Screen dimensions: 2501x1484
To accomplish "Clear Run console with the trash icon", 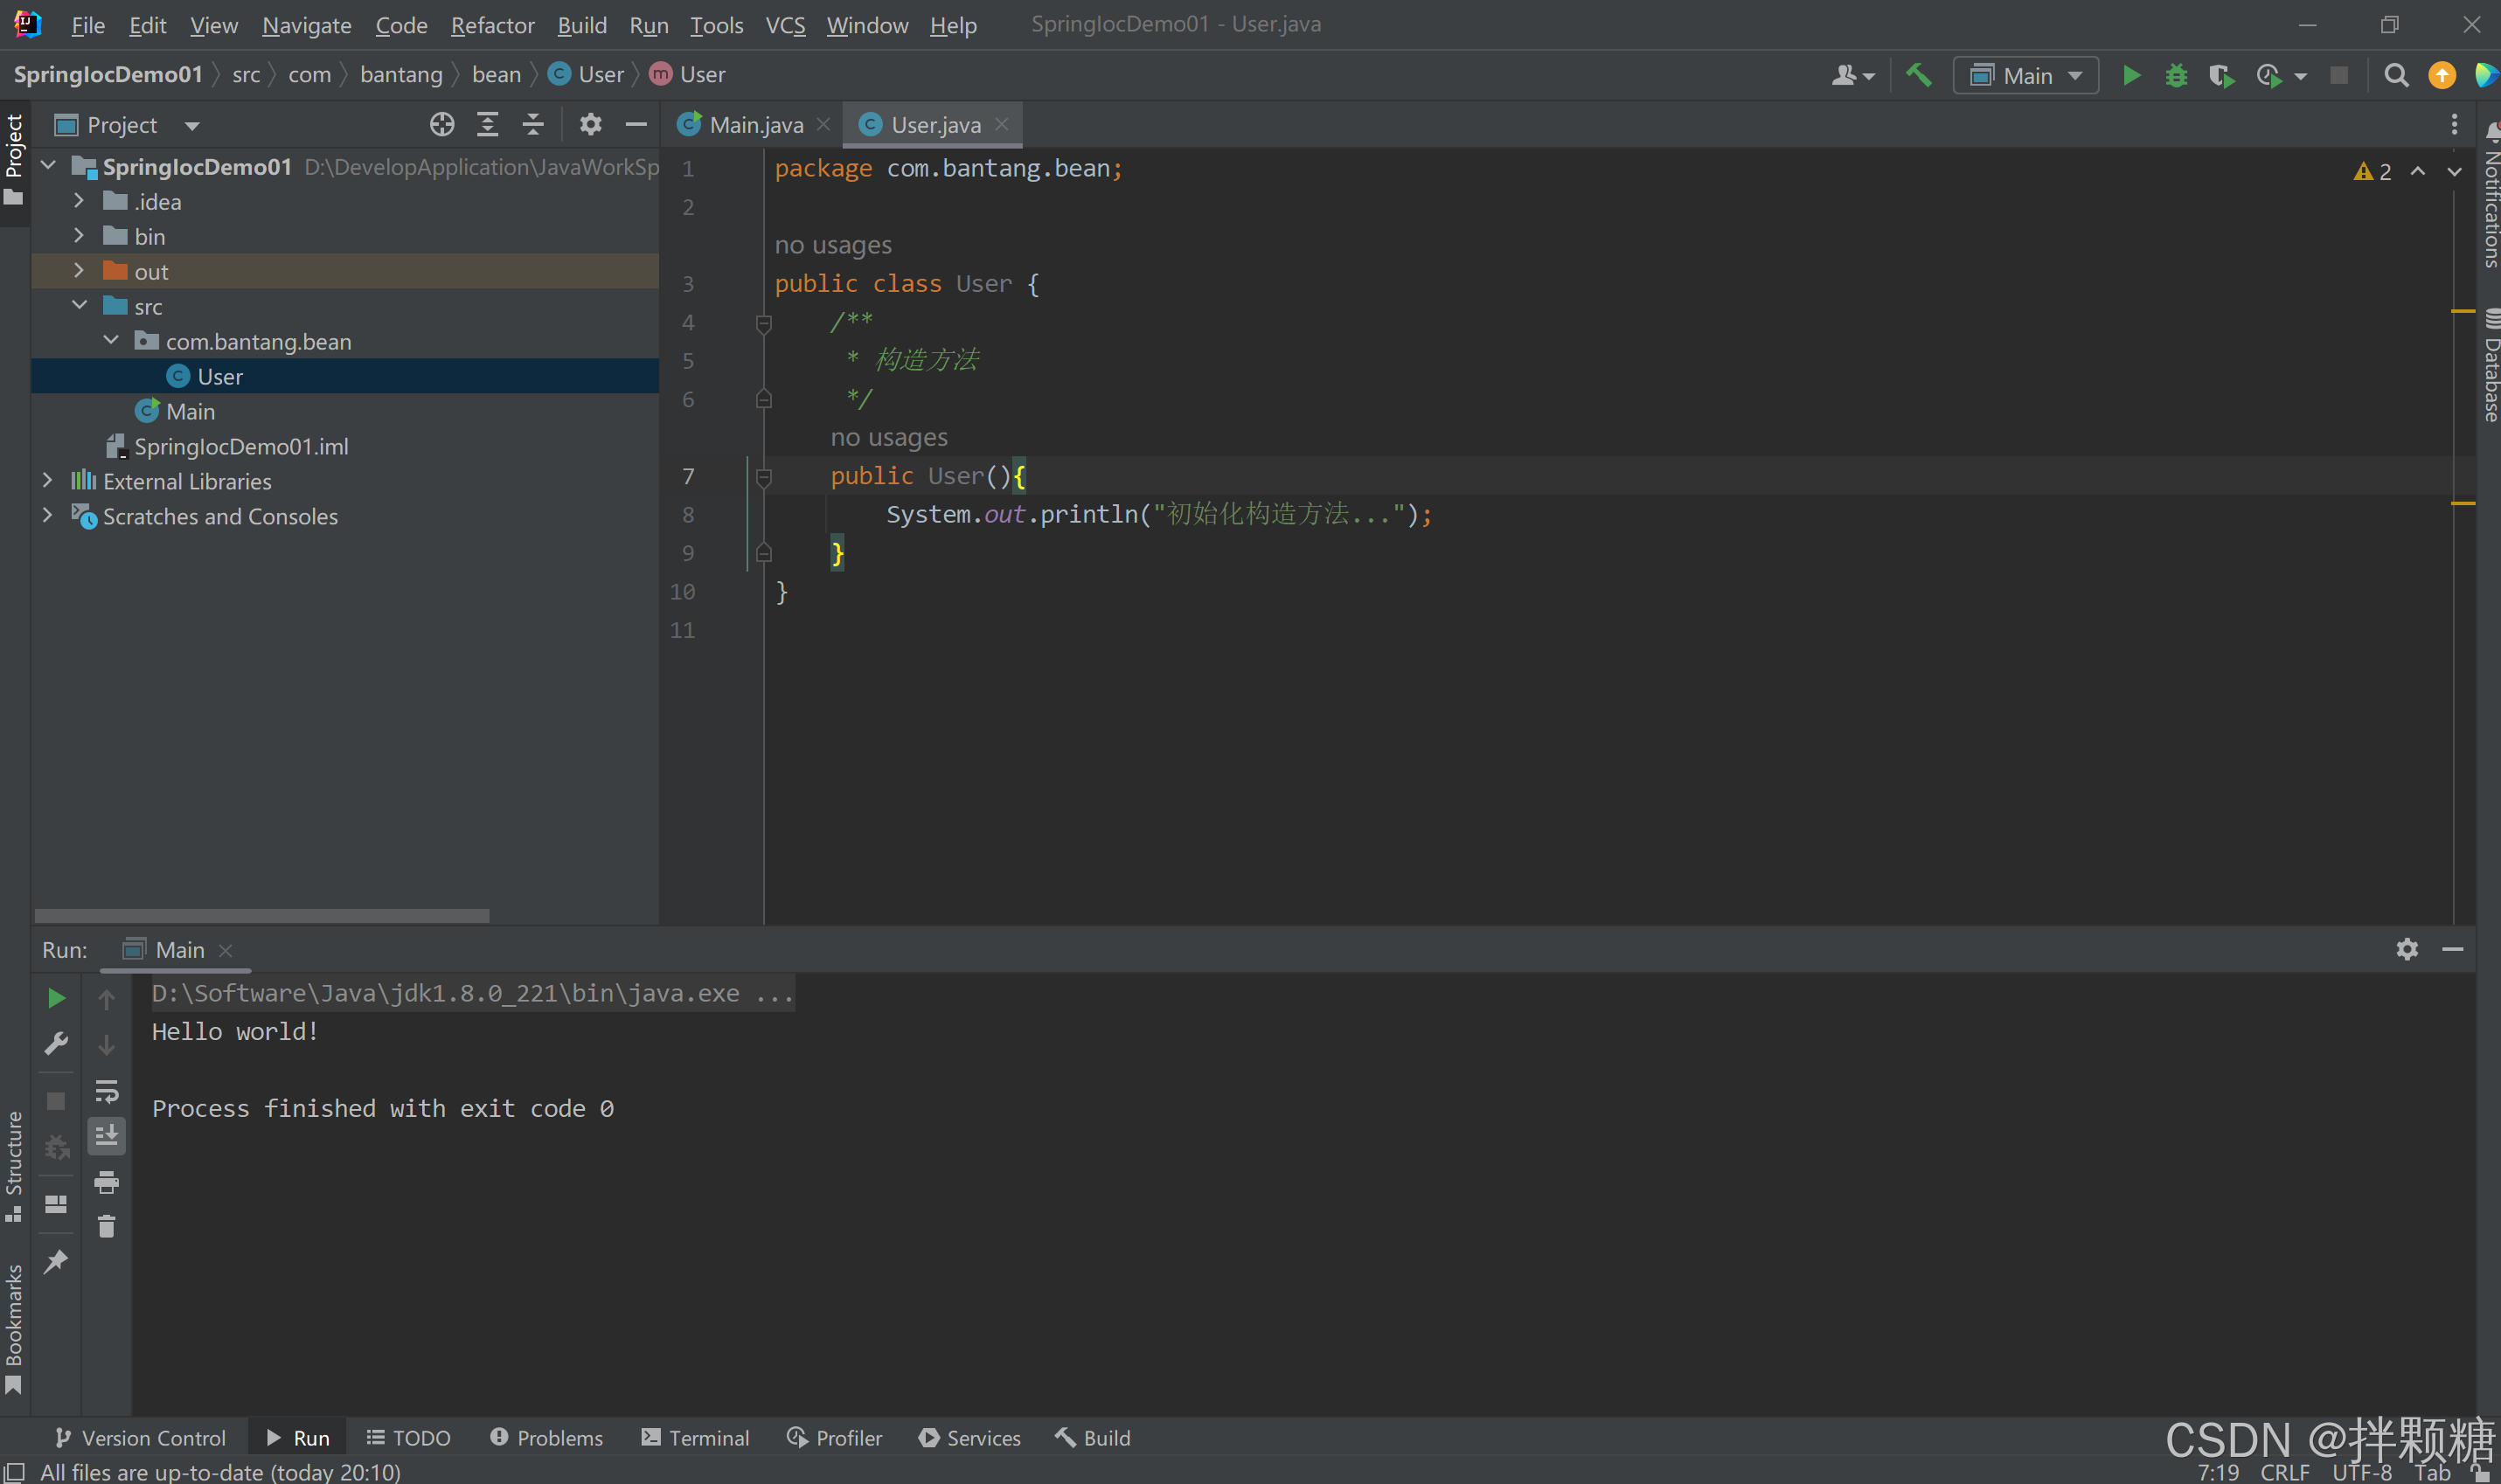I will [x=107, y=1227].
